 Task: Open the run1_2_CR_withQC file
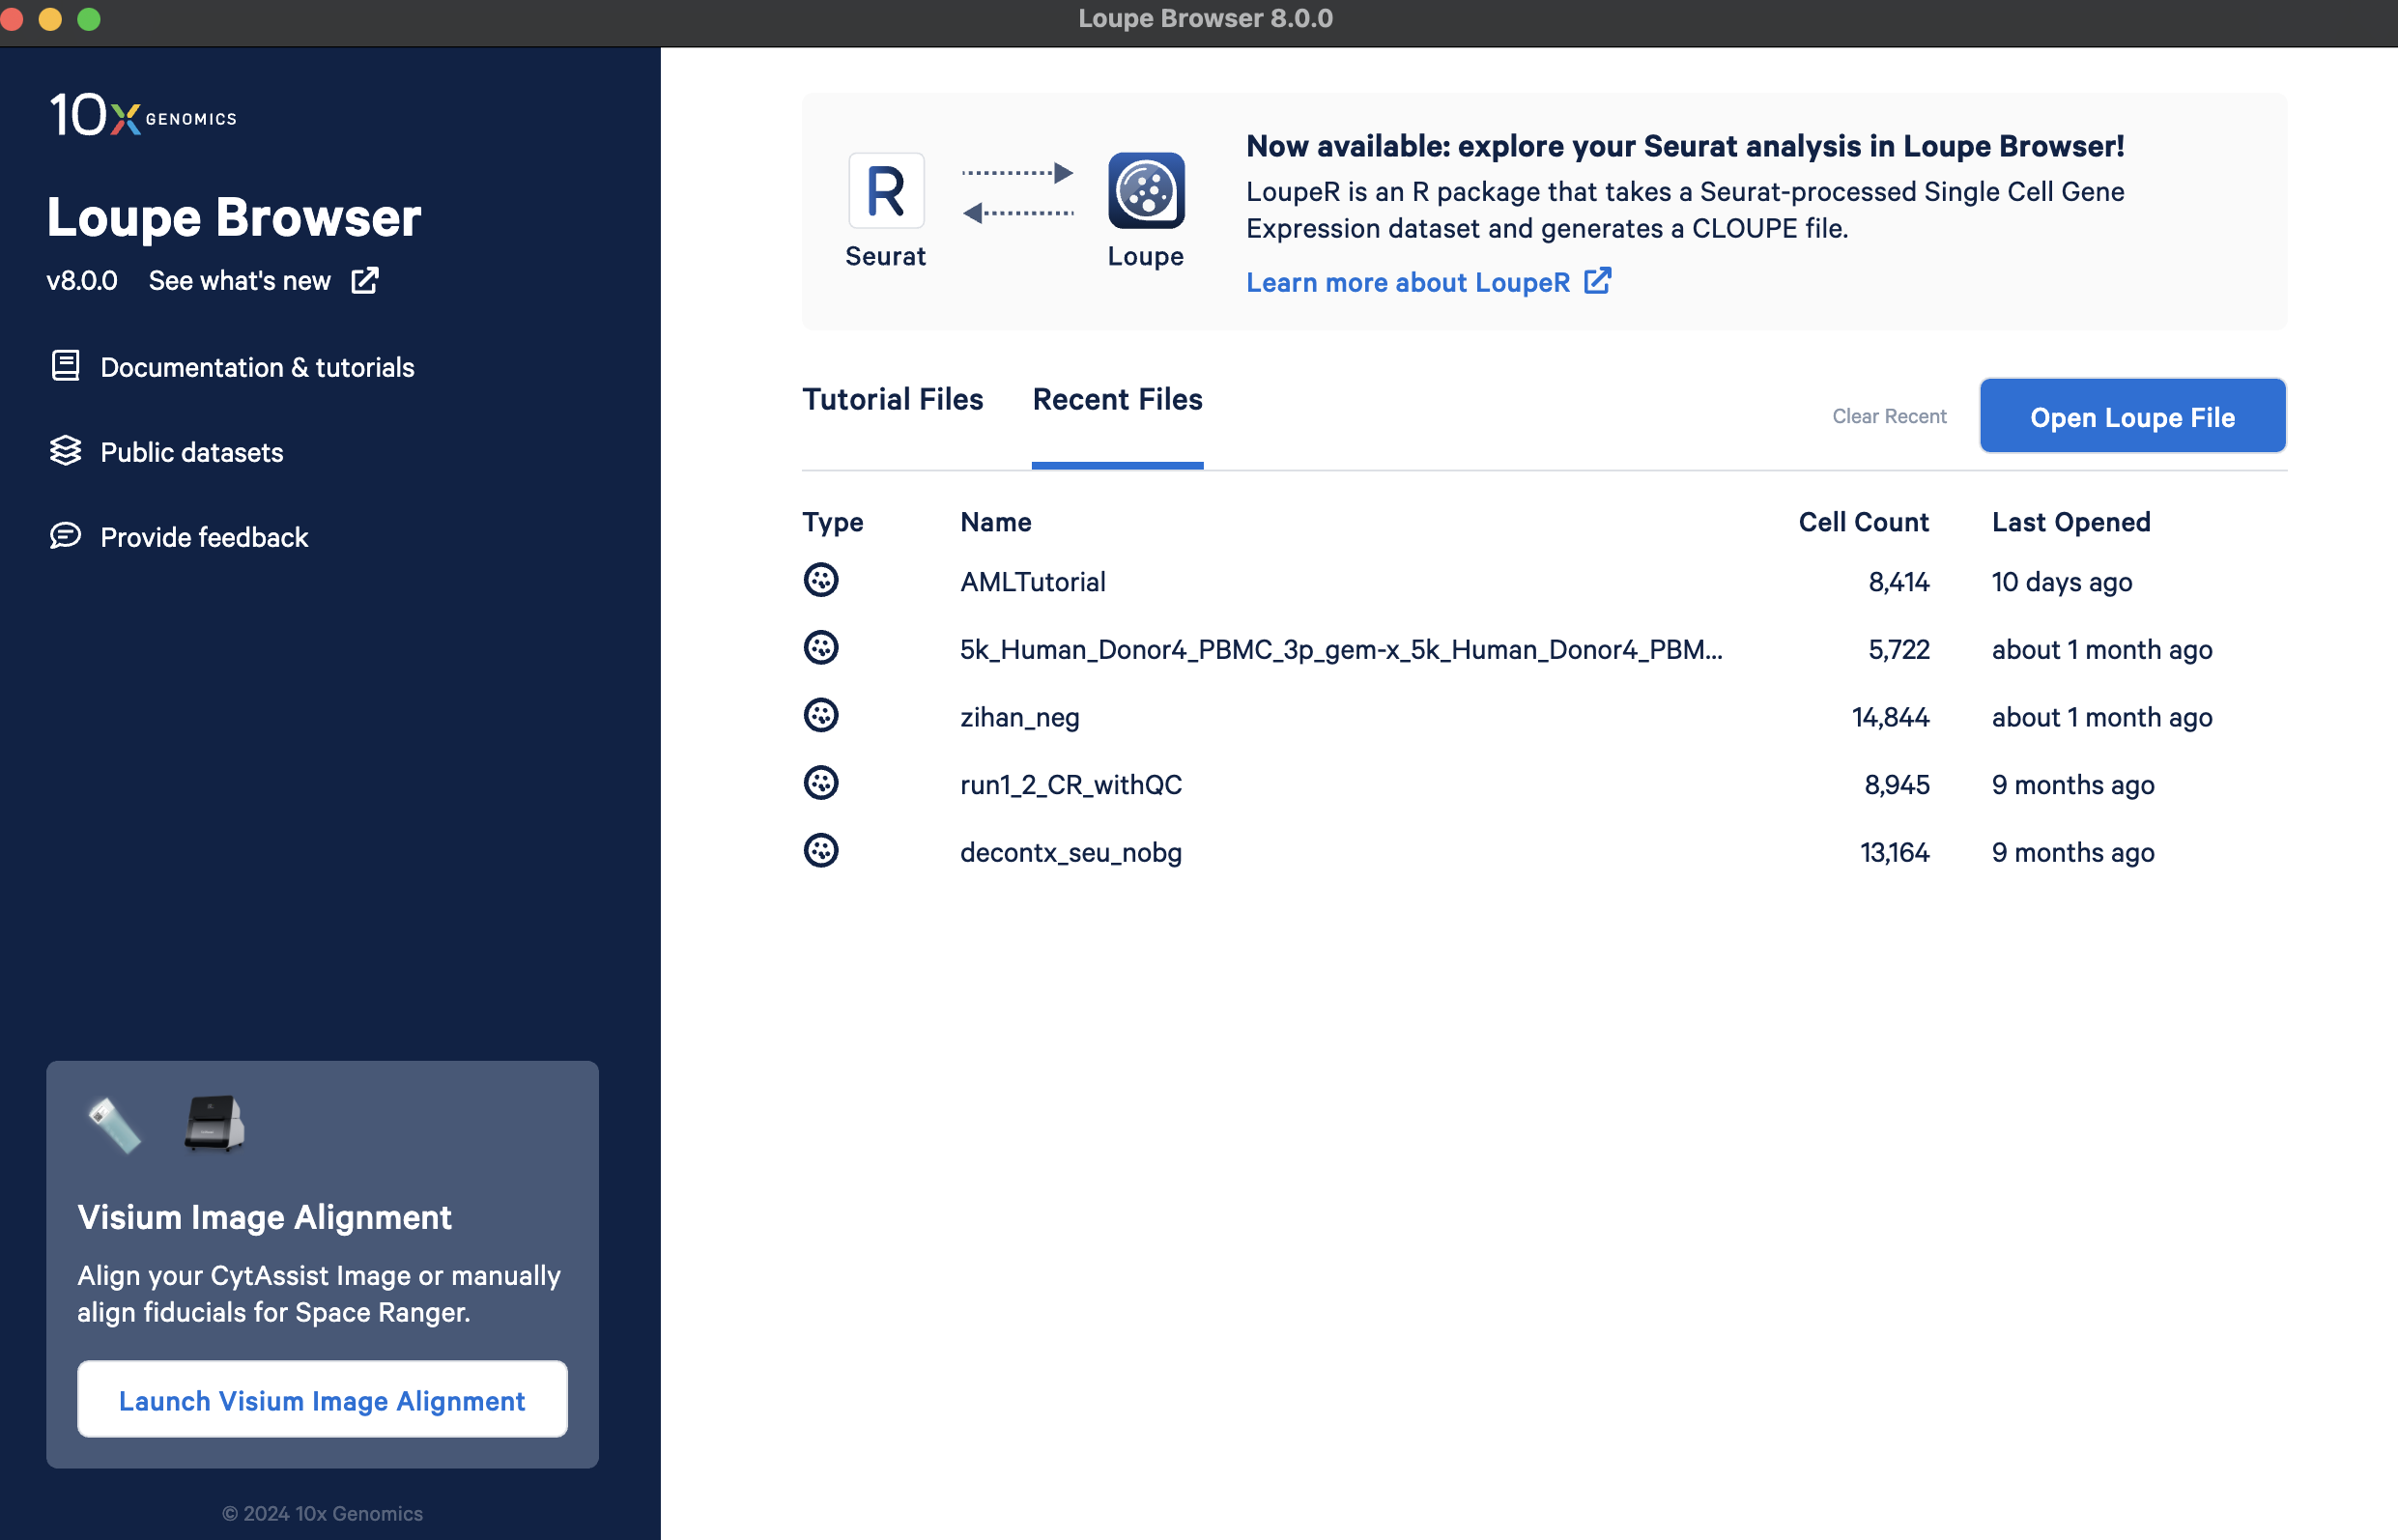(x=1071, y=785)
